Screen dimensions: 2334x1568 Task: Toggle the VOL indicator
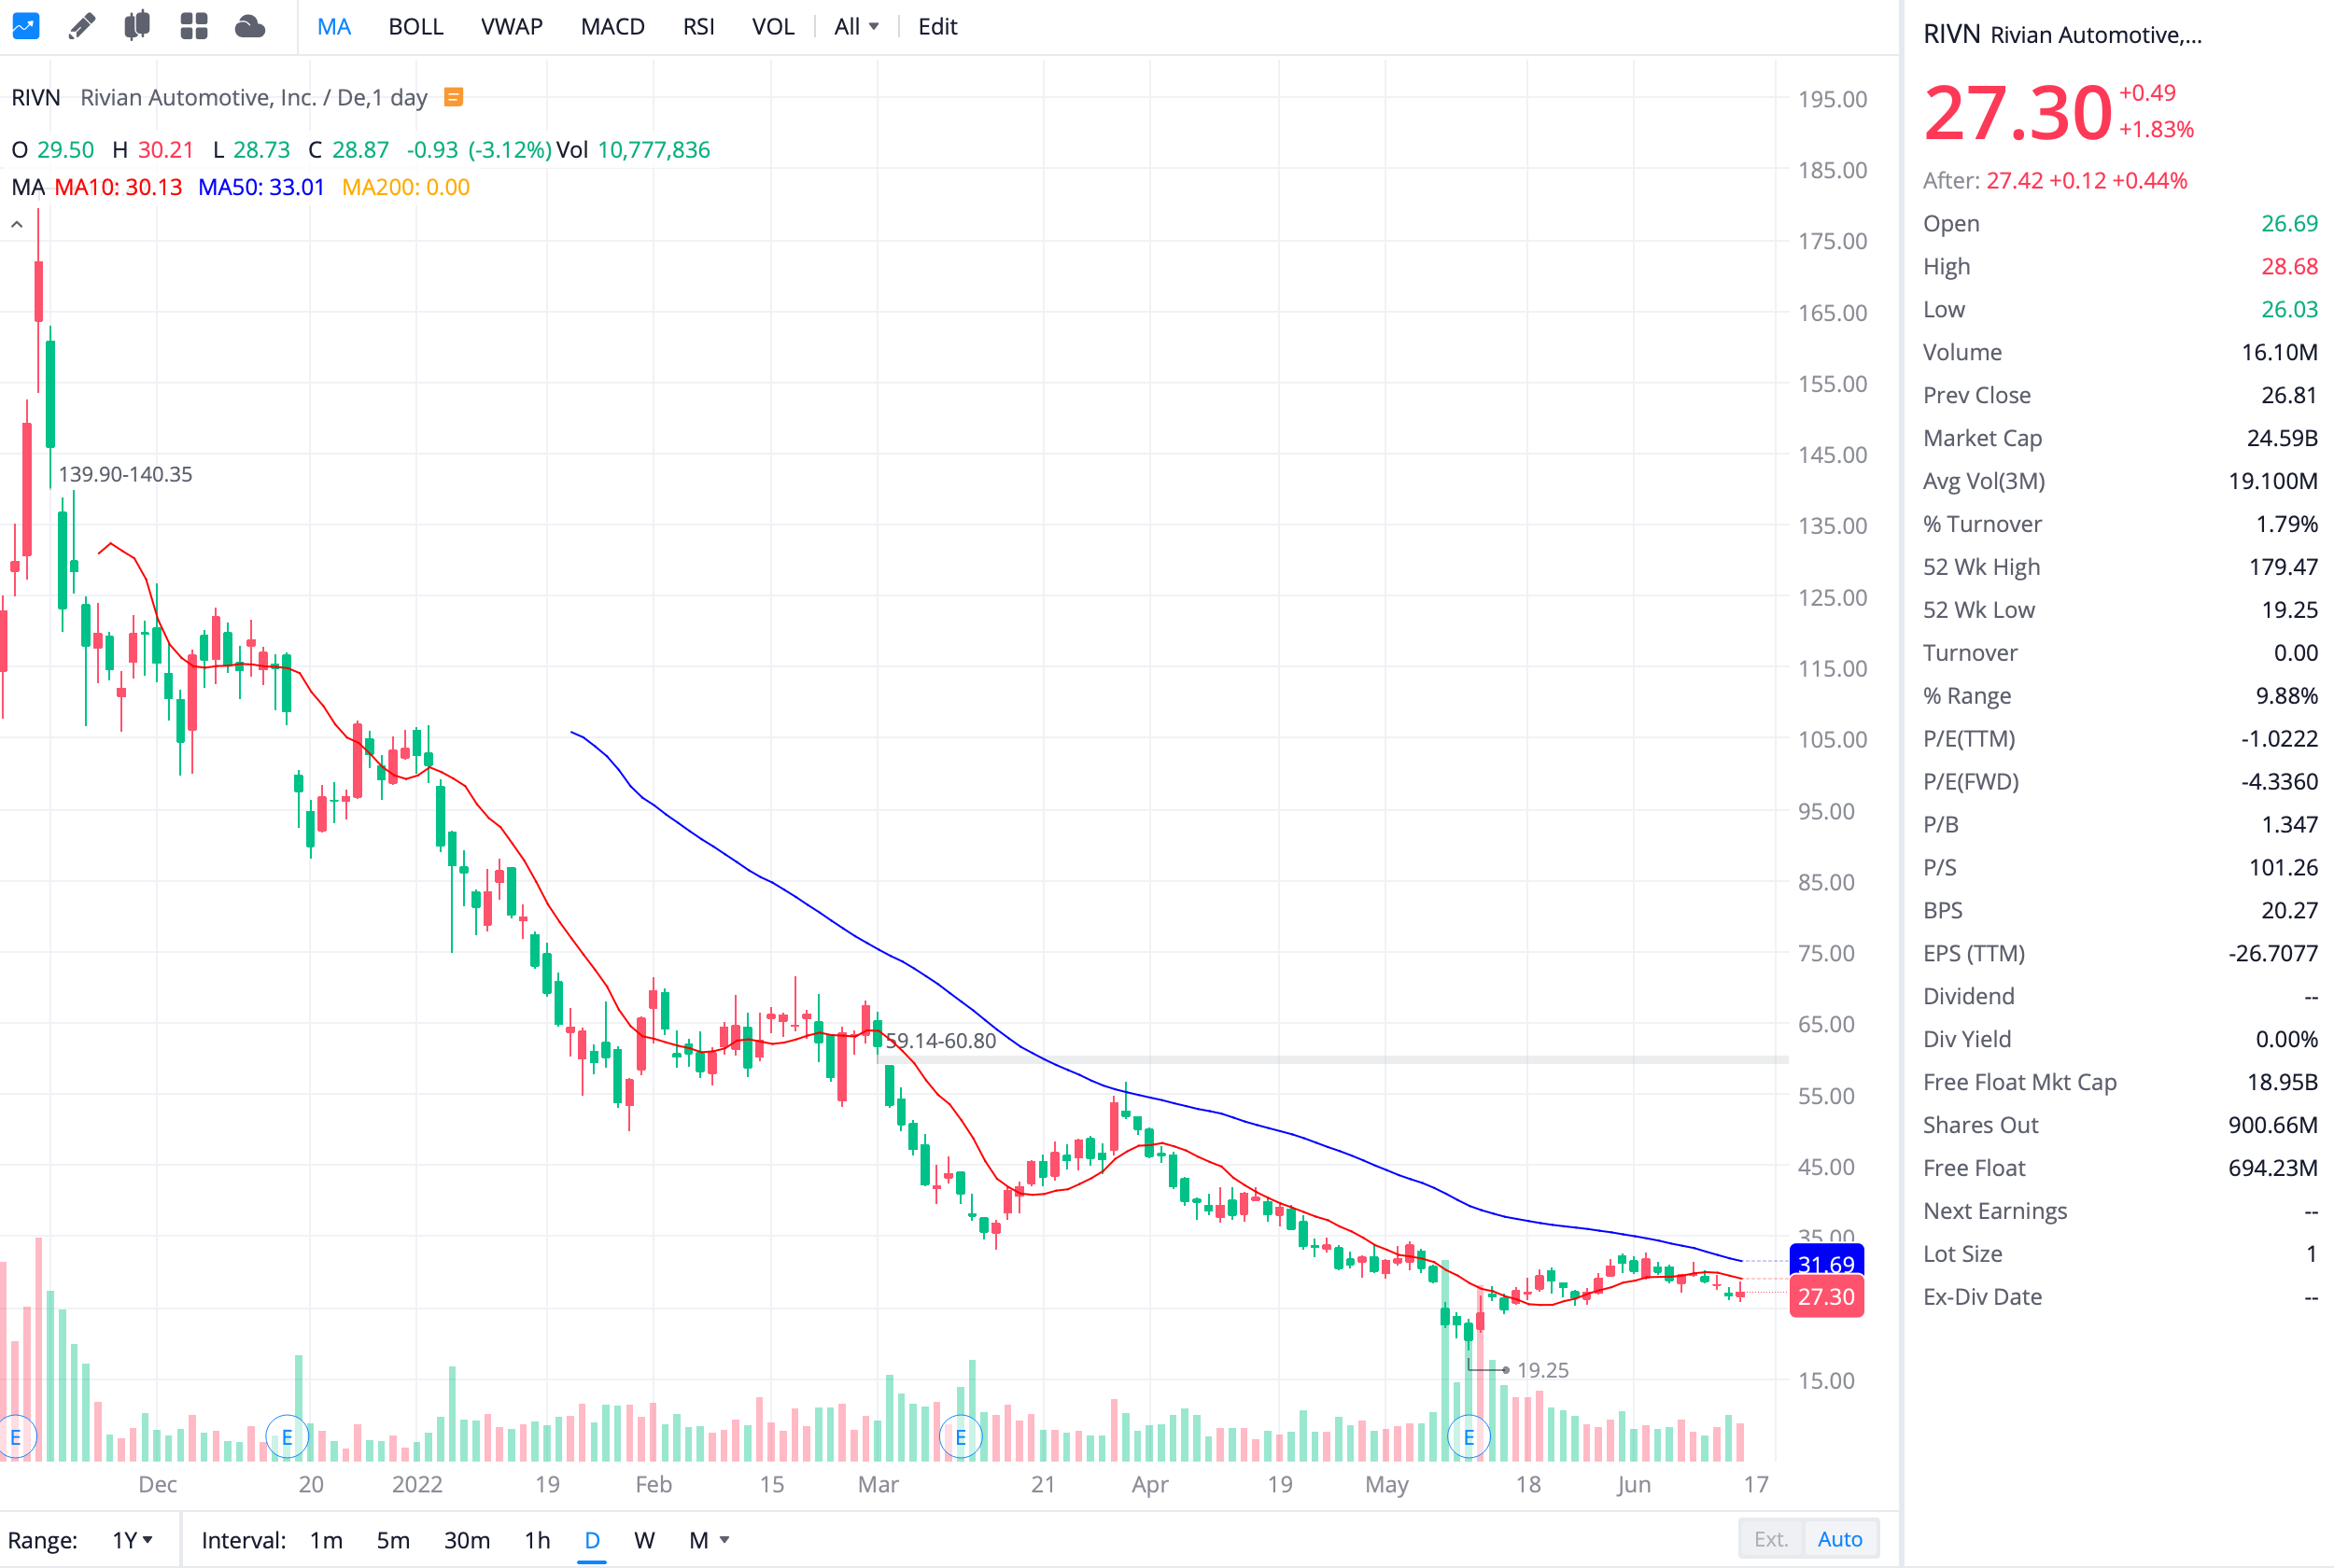coord(773,27)
